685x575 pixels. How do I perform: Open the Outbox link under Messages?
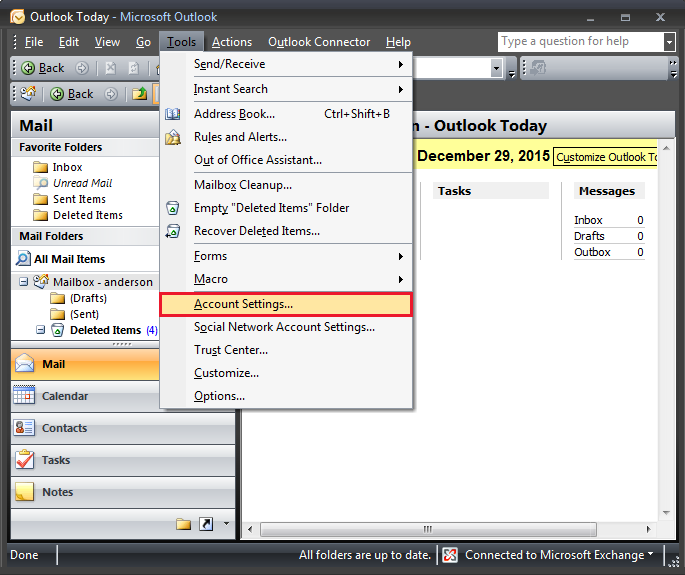tap(592, 252)
